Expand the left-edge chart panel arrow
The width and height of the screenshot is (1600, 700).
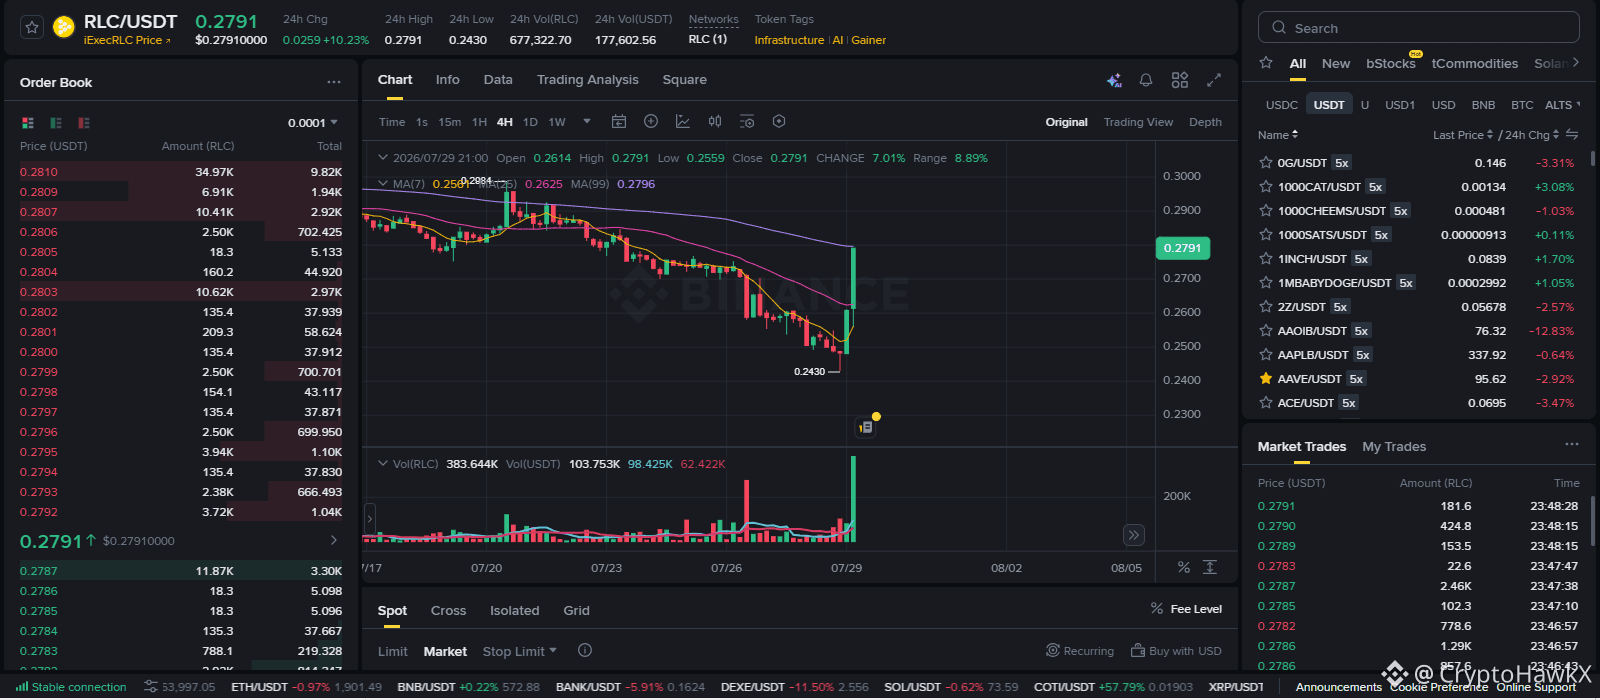coord(370,518)
